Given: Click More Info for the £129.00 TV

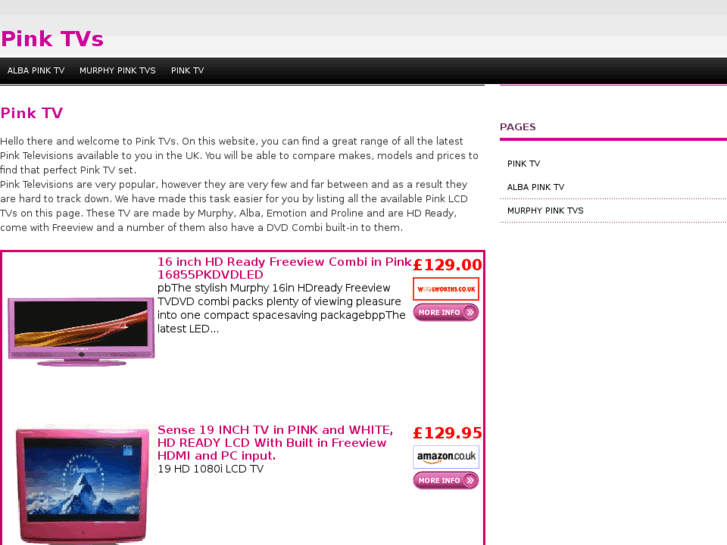Looking at the screenshot, I should (x=446, y=312).
